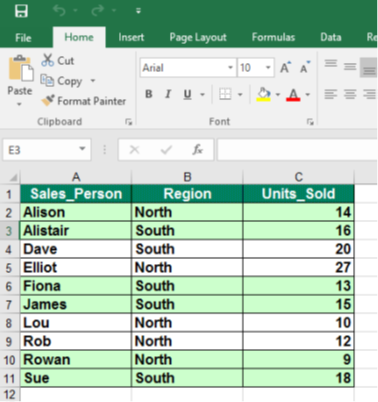Toggle Italic formatting

pos(168,94)
